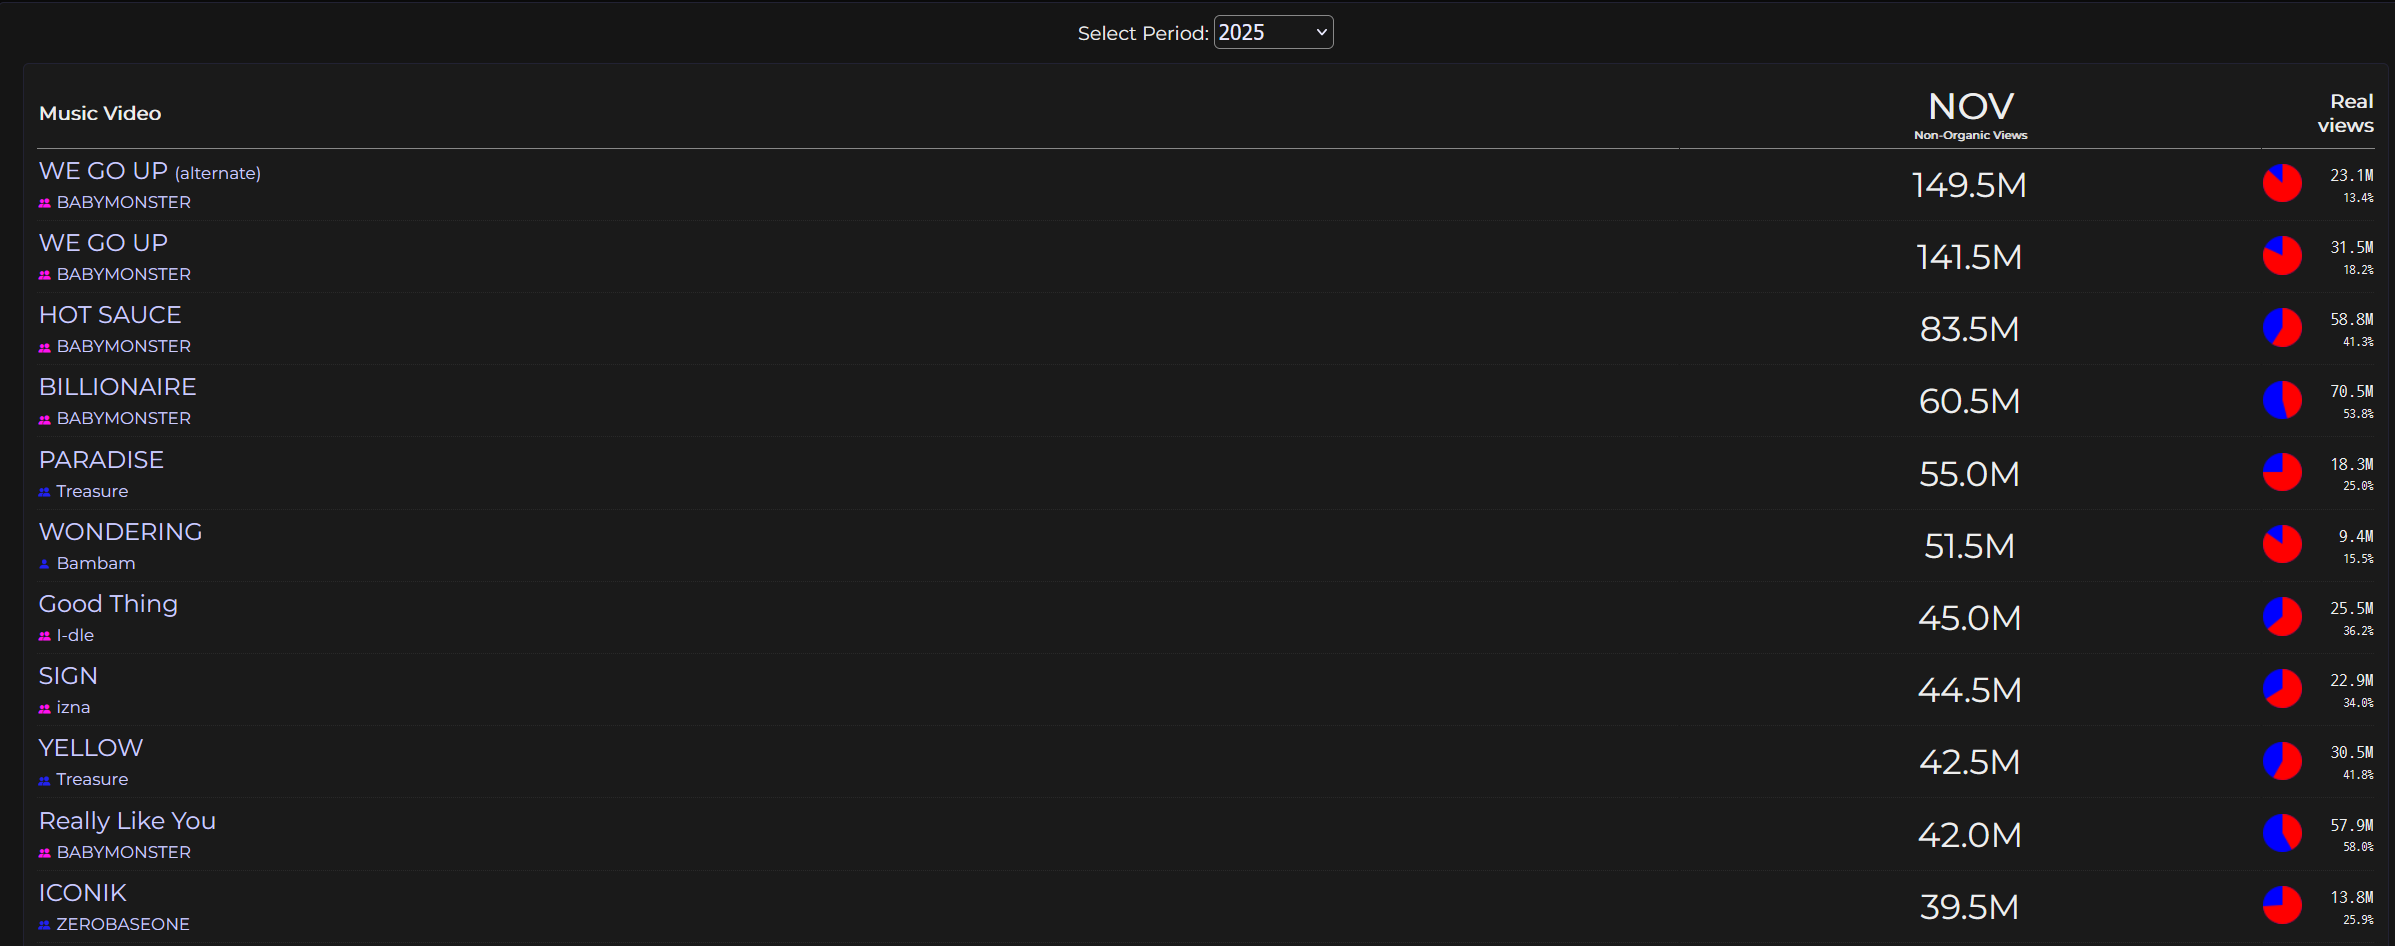Click the 55.0M non-organic views value
This screenshot has width=2395, height=946.
(x=1970, y=474)
